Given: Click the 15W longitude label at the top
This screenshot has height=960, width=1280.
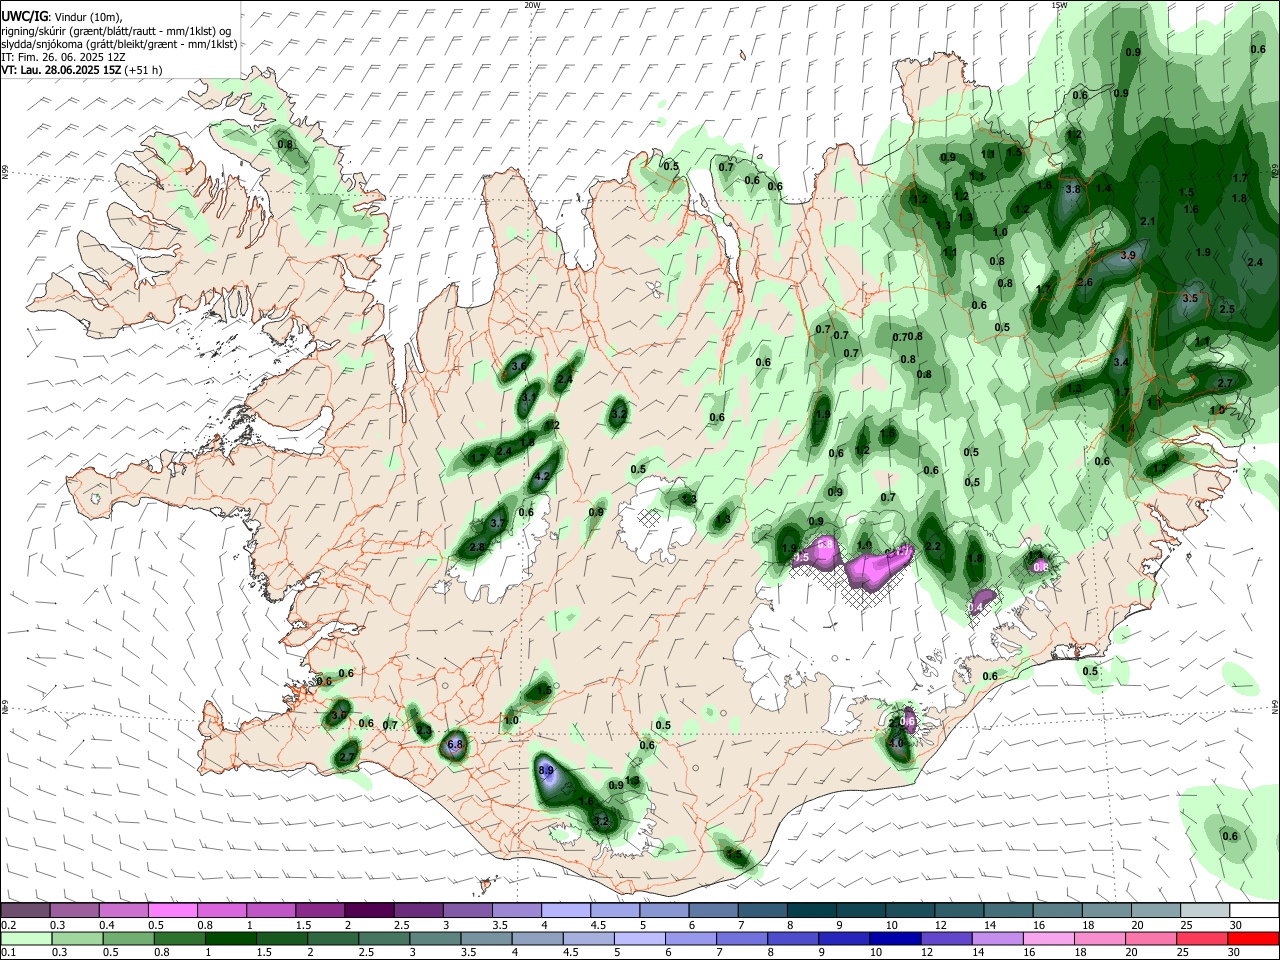Looking at the screenshot, I should [x=1059, y=5].
